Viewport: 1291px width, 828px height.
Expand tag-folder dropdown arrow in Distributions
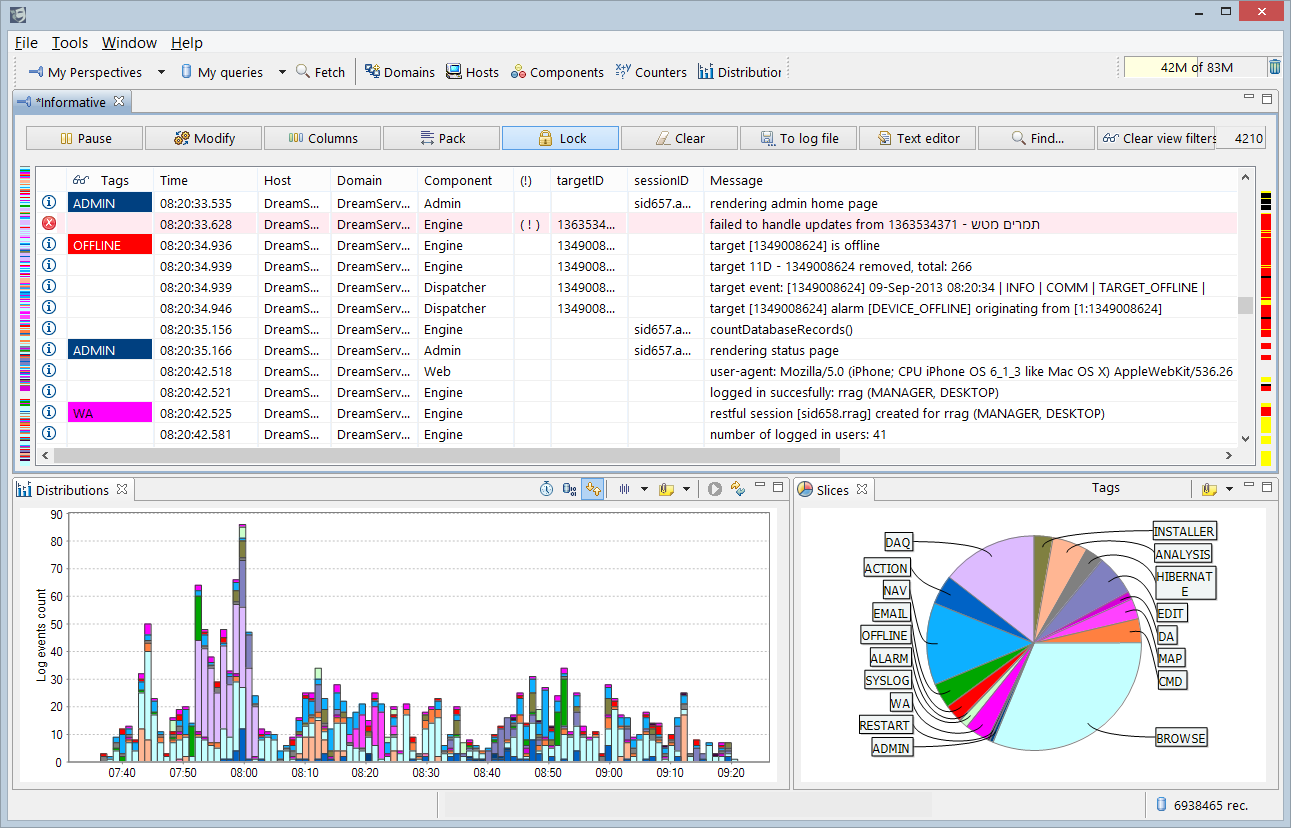(686, 489)
